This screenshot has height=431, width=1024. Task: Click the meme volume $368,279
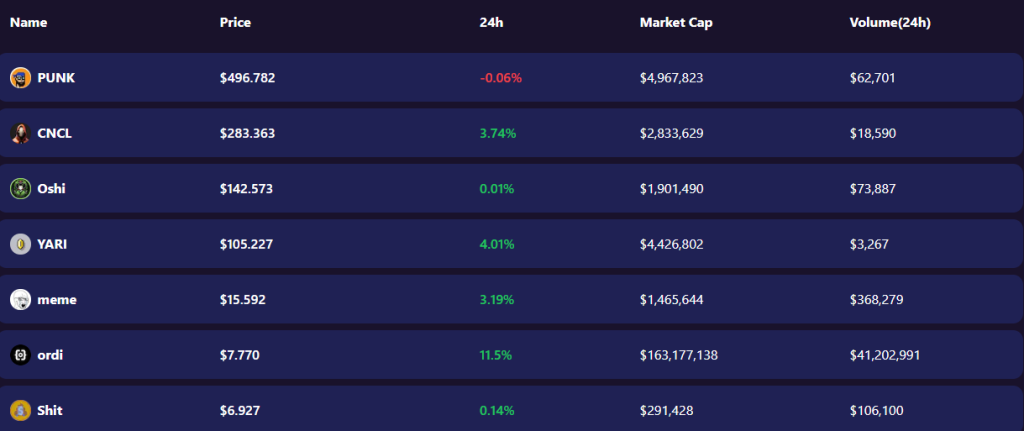coord(875,300)
